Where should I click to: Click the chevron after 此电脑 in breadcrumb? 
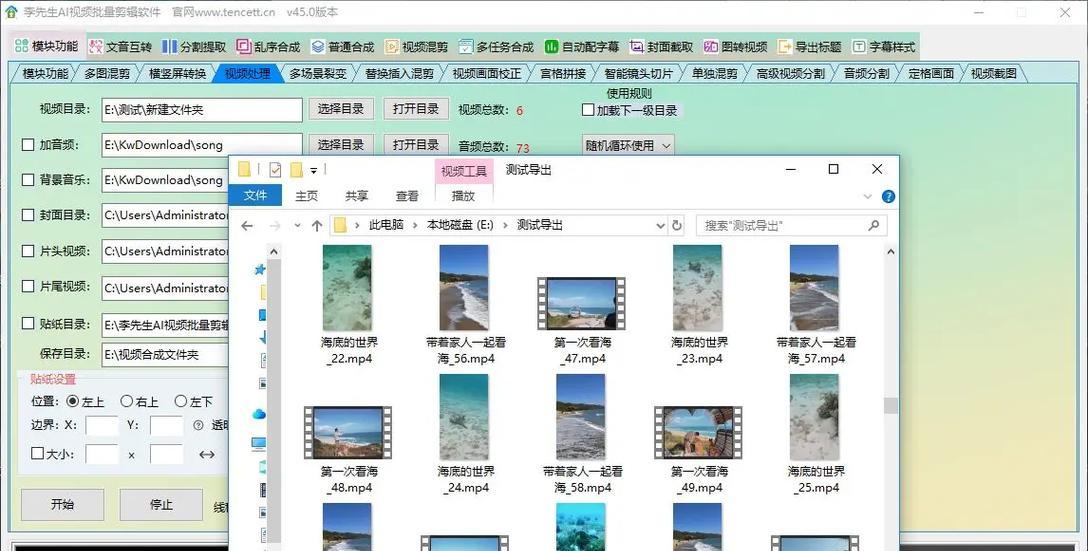pos(415,225)
